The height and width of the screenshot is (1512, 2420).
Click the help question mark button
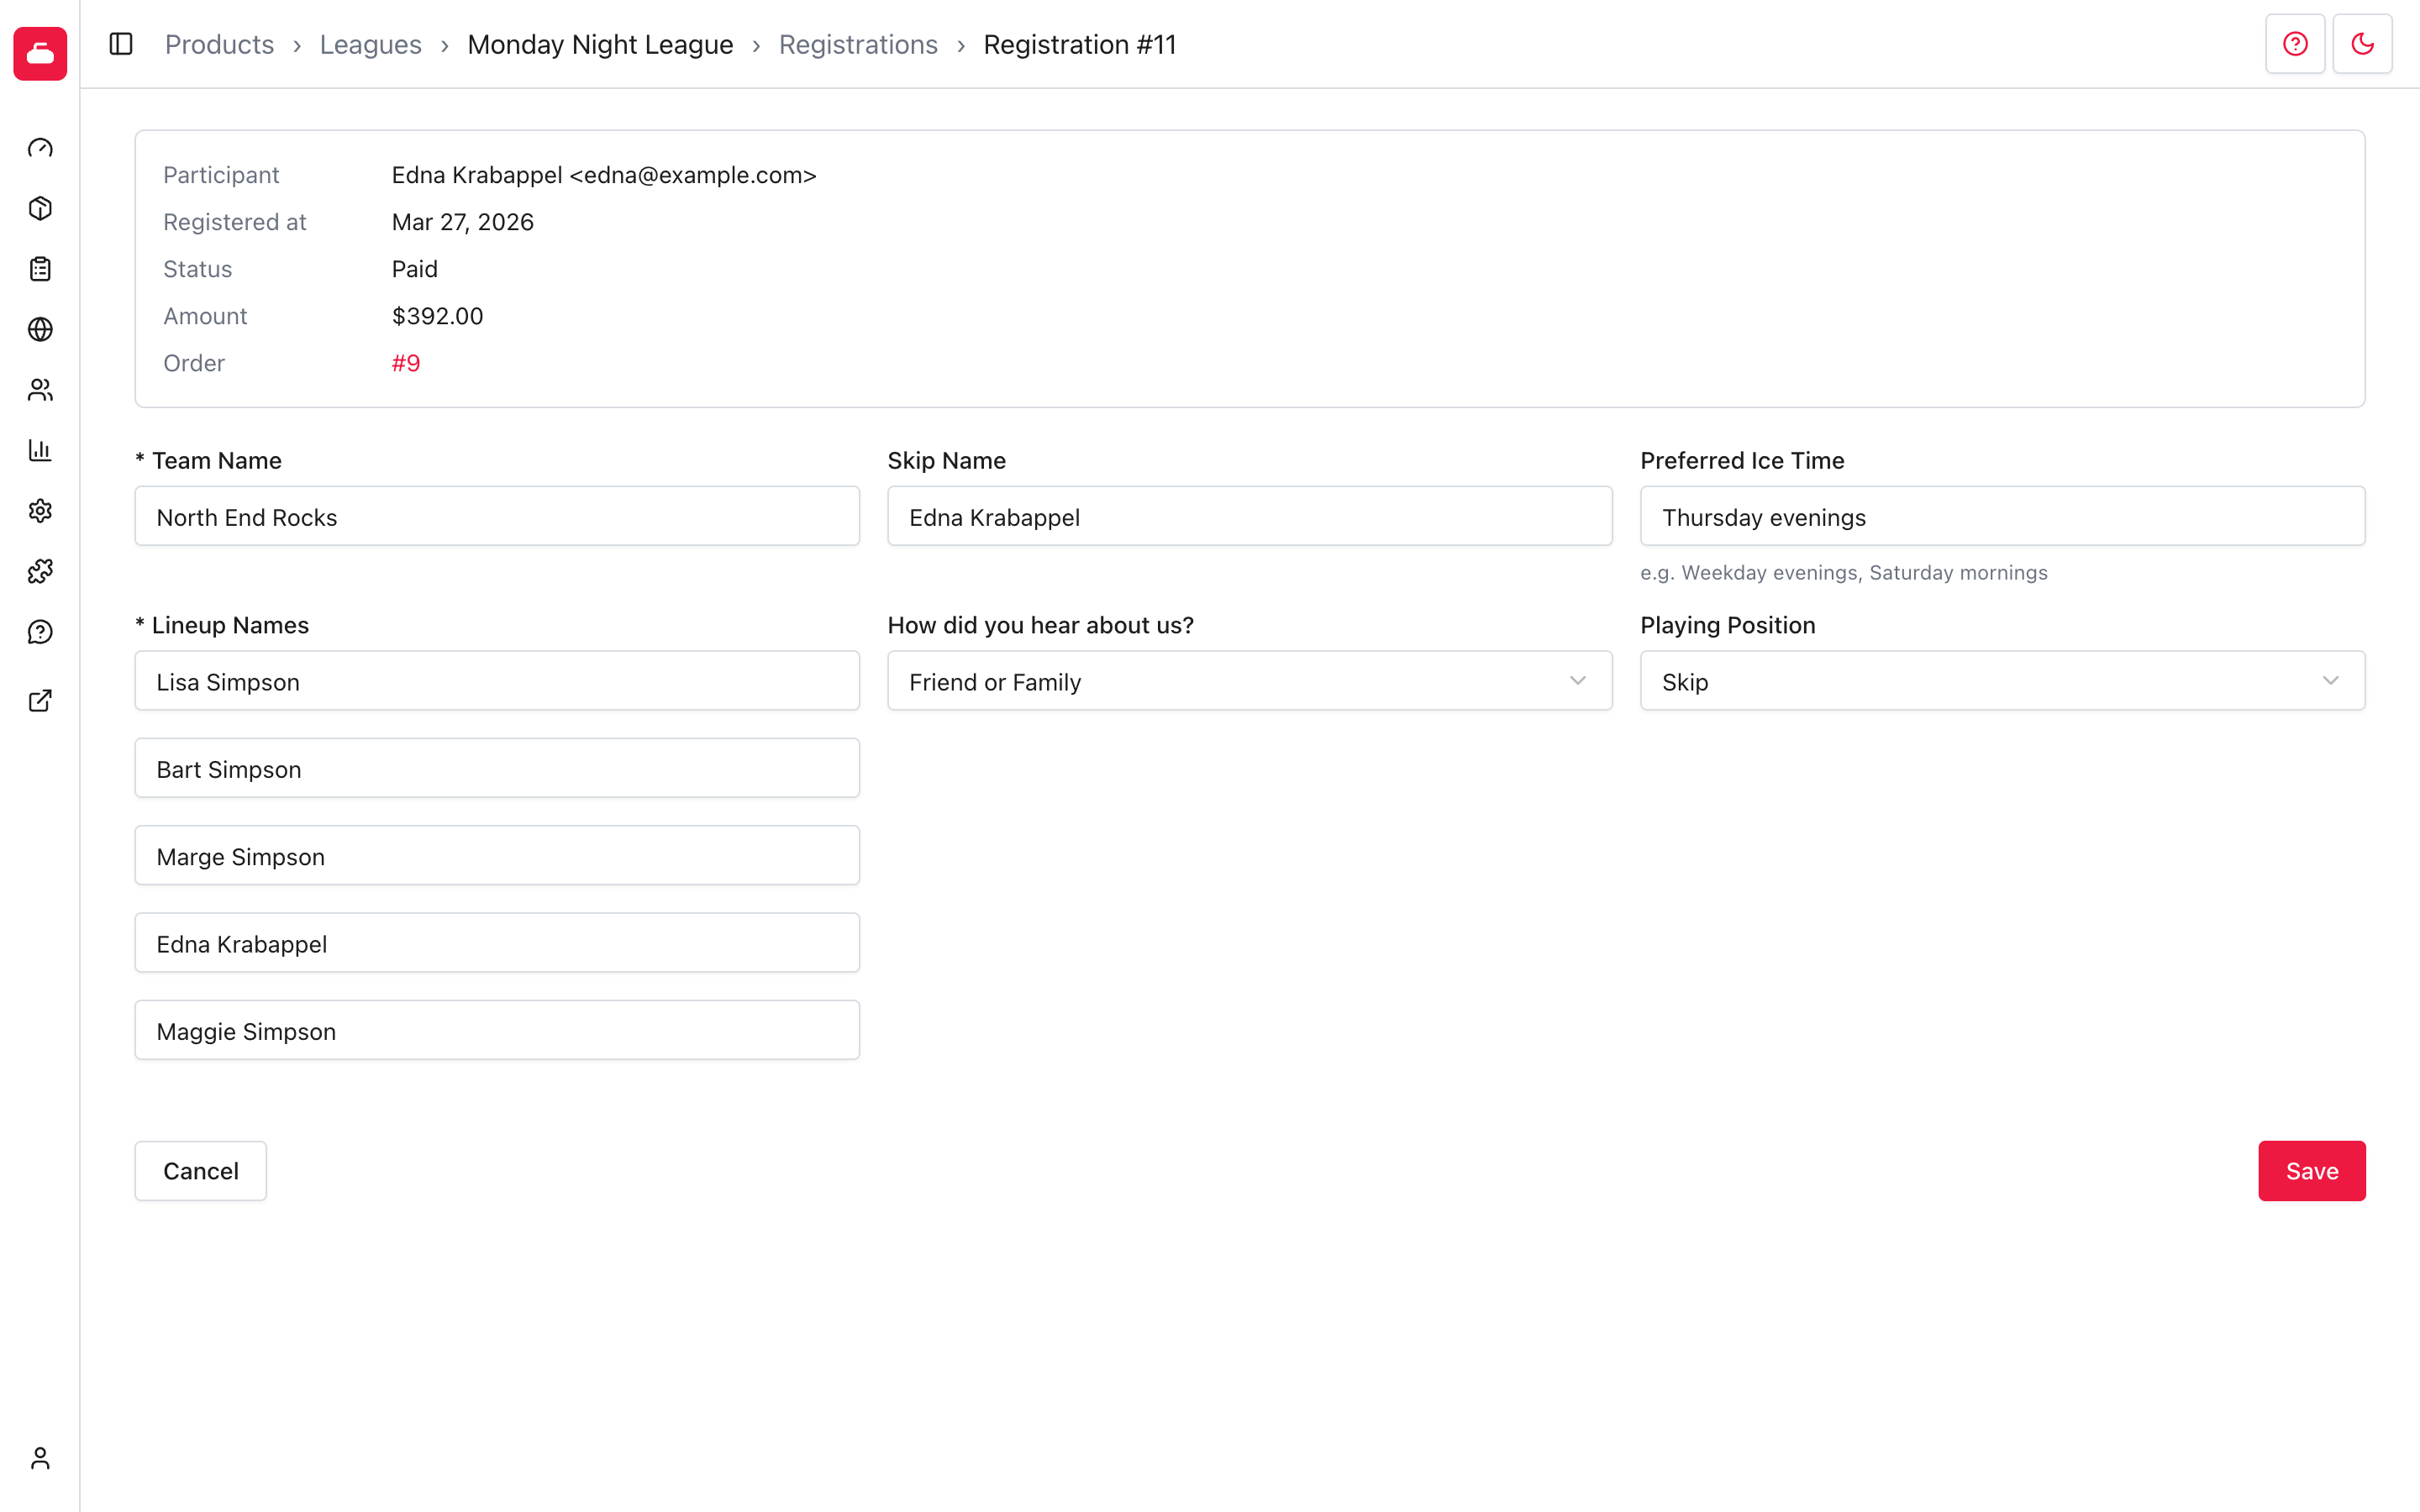click(2295, 44)
